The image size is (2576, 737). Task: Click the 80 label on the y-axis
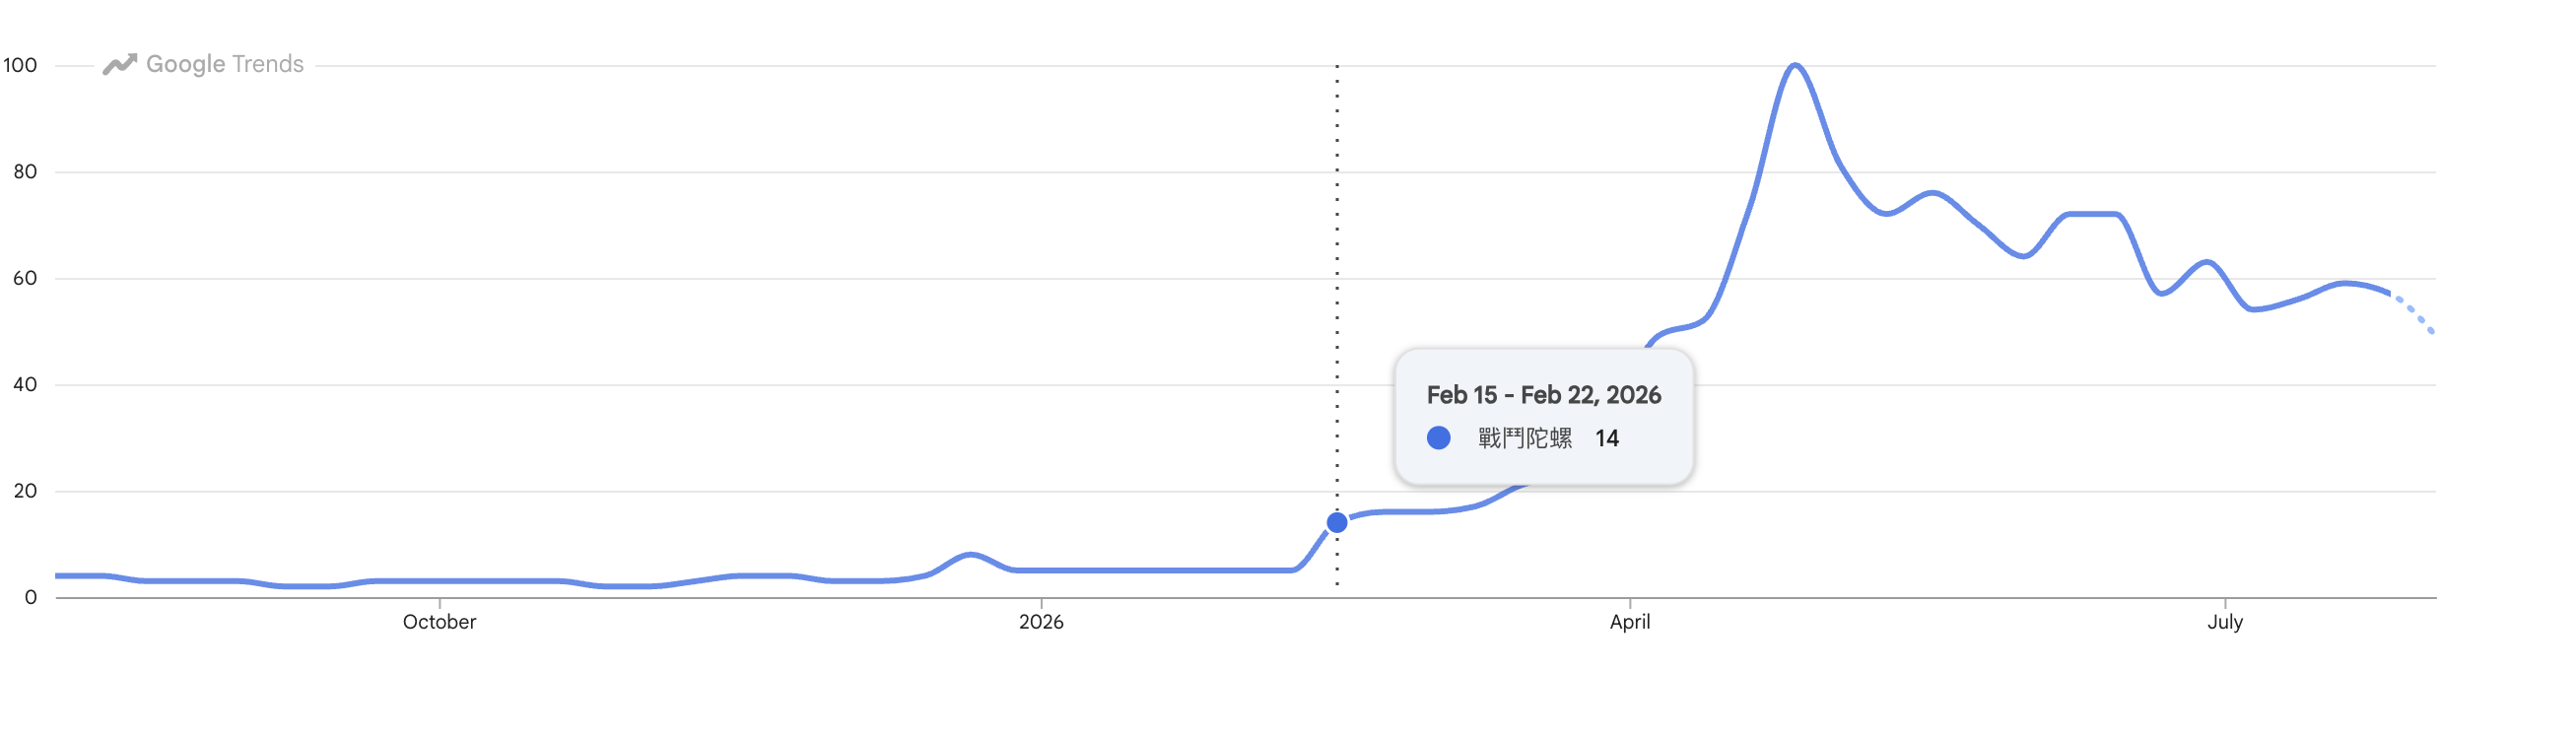click(25, 172)
